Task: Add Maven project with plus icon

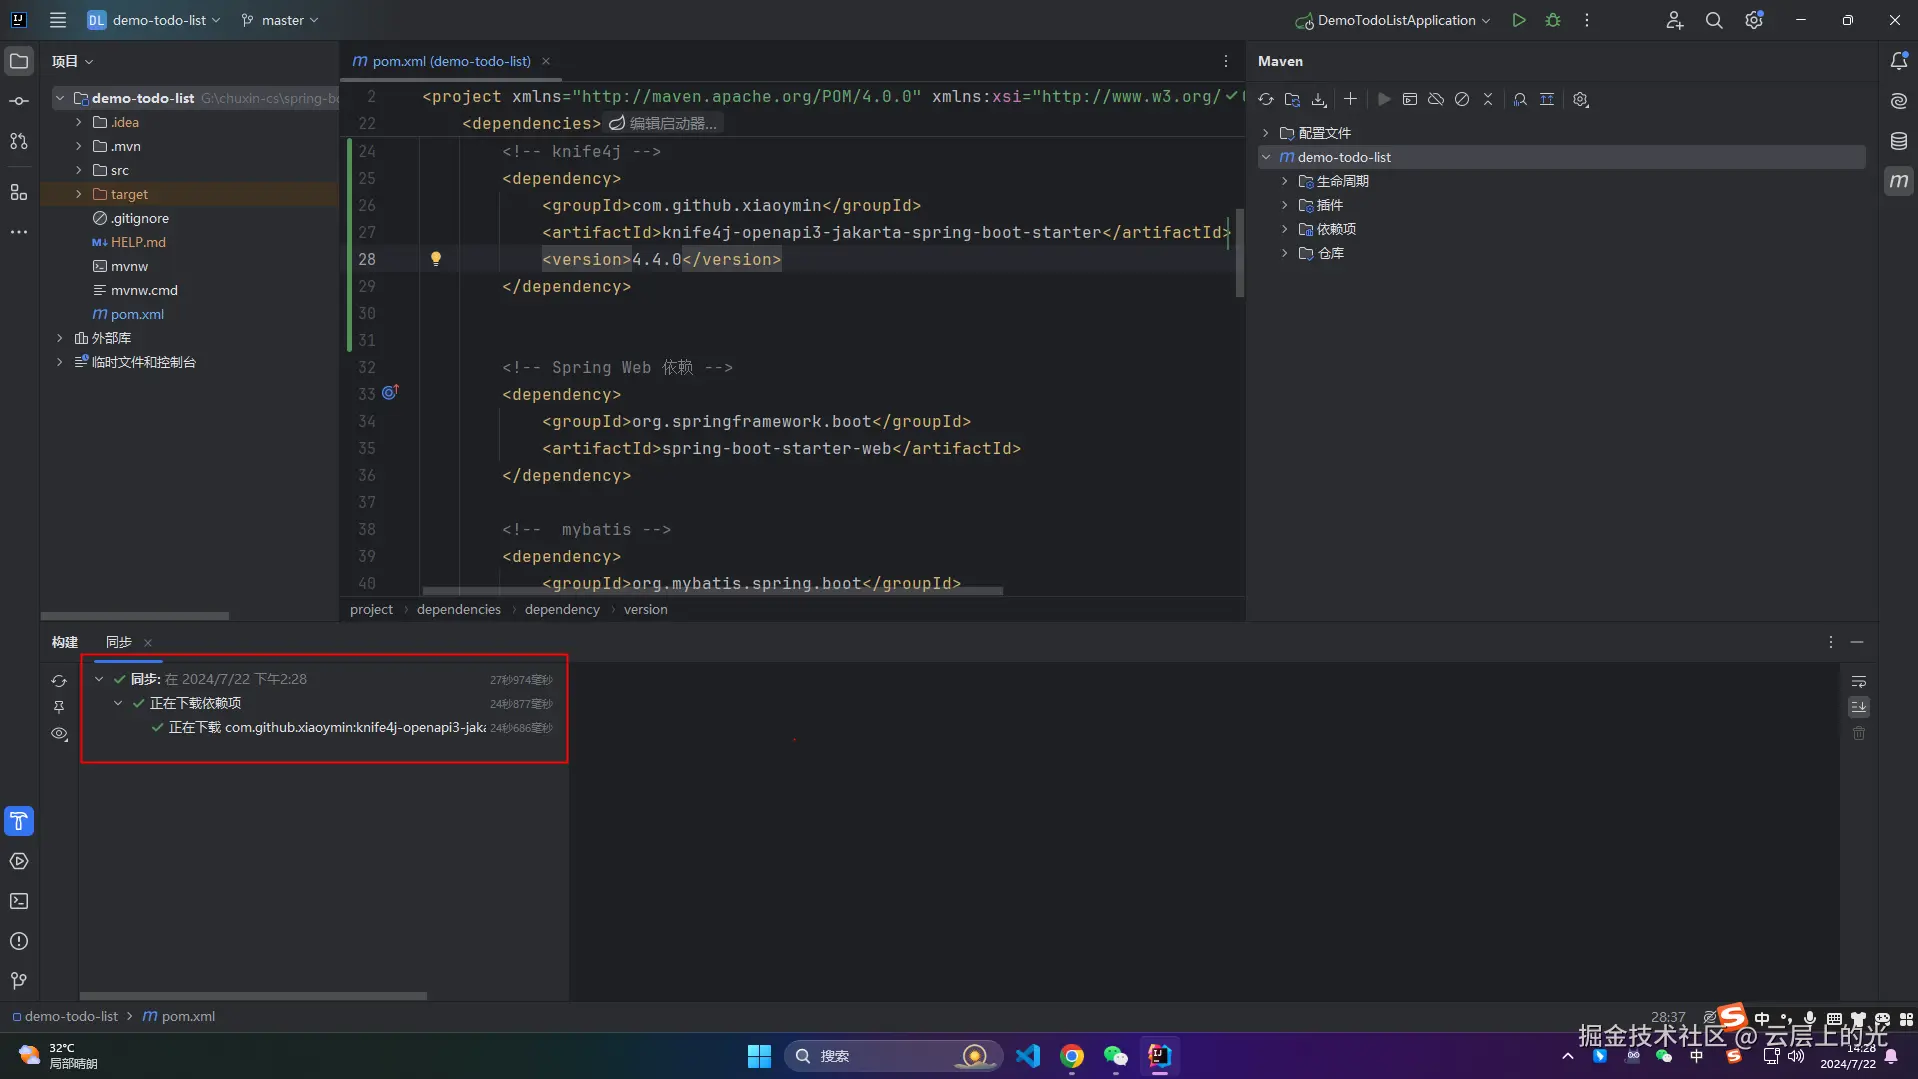Action: tap(1350, 99)
